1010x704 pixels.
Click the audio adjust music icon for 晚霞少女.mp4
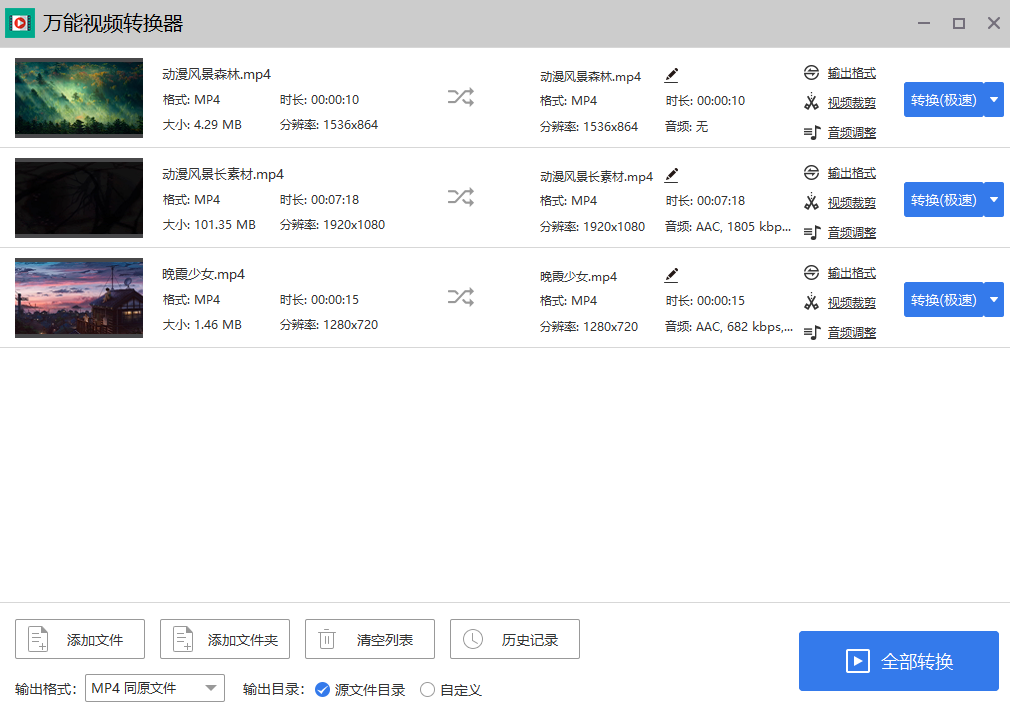point(811,332)
